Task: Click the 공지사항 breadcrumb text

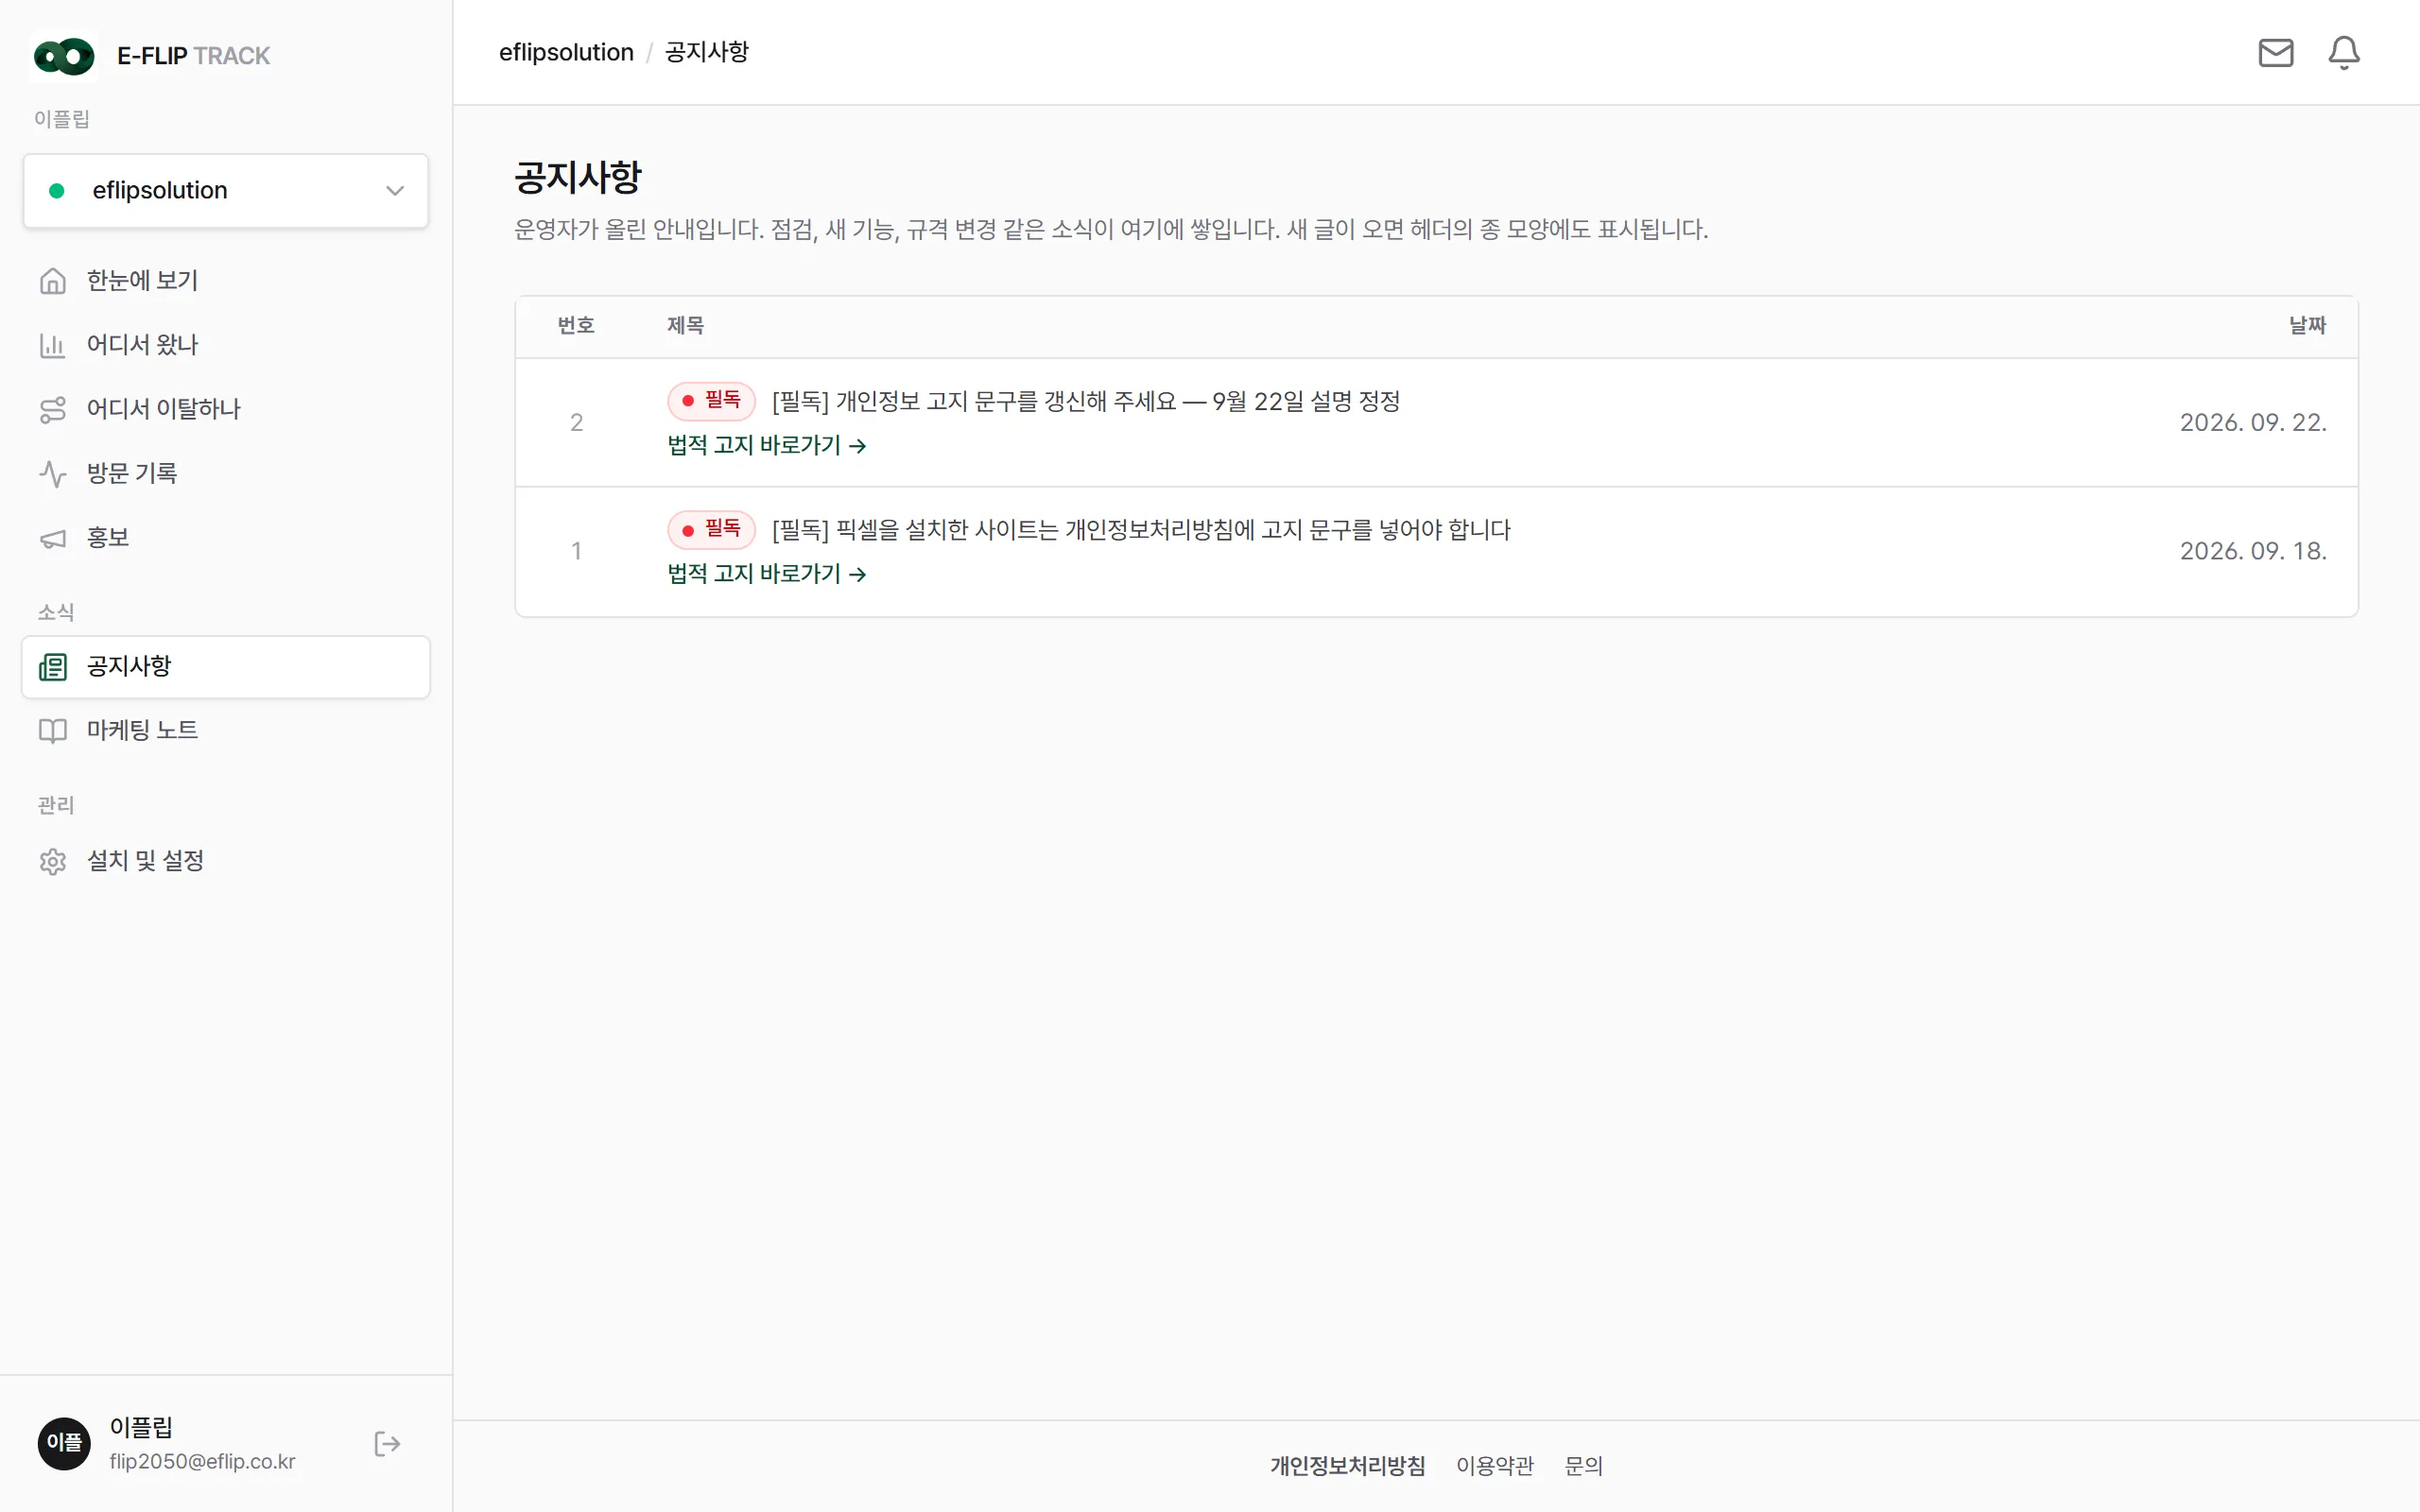Action: point(707,52)
